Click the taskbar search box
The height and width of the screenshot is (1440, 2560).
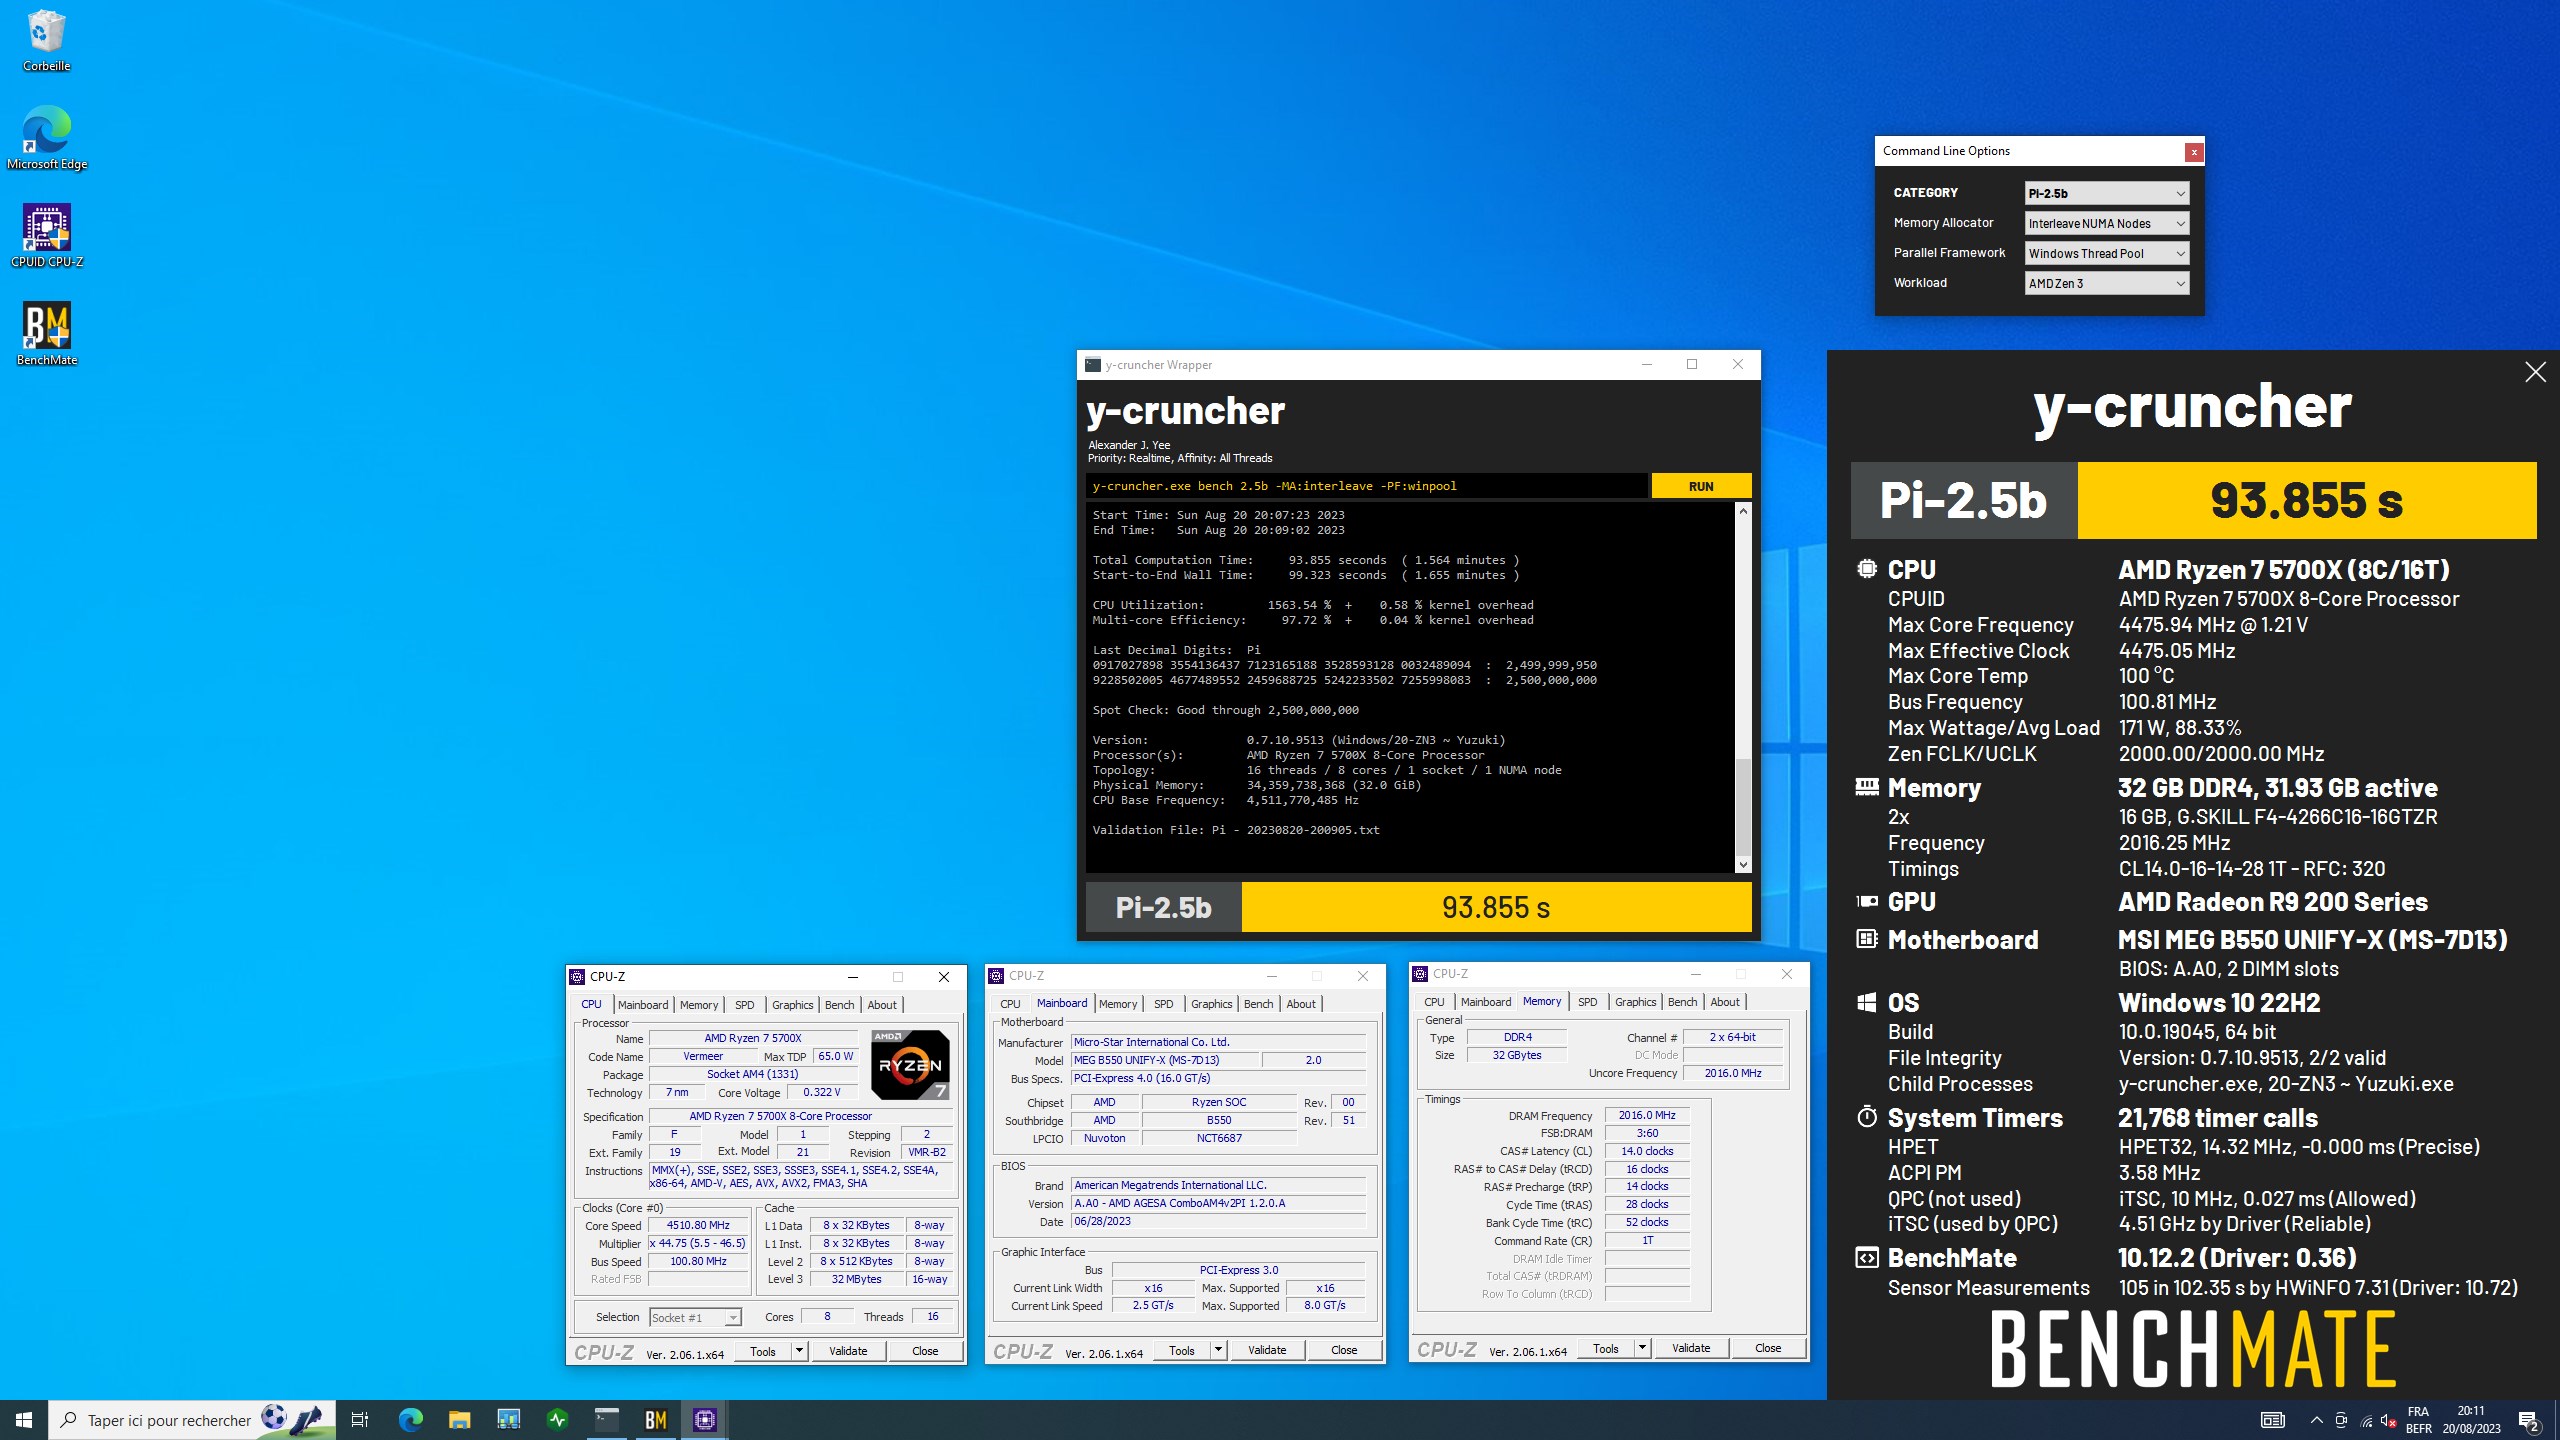192,1420
